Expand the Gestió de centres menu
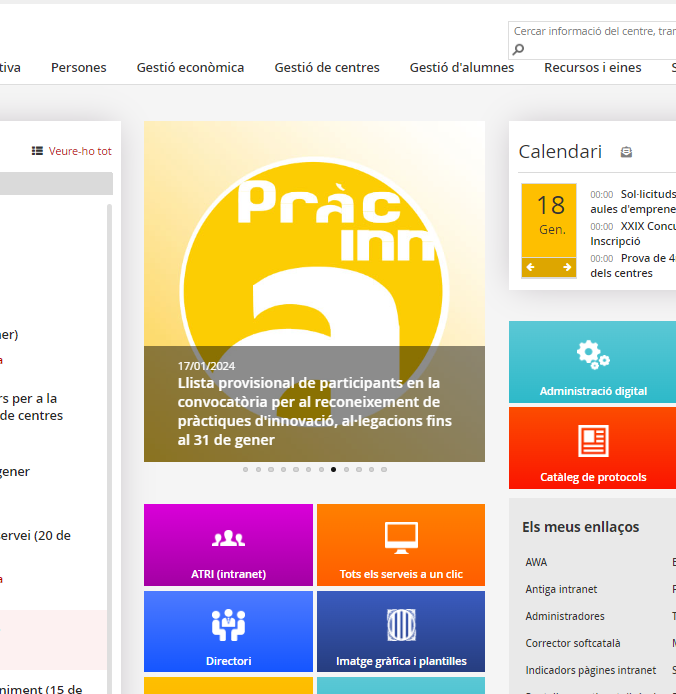Screen dimensions: 676x694 tap(327, 68)
